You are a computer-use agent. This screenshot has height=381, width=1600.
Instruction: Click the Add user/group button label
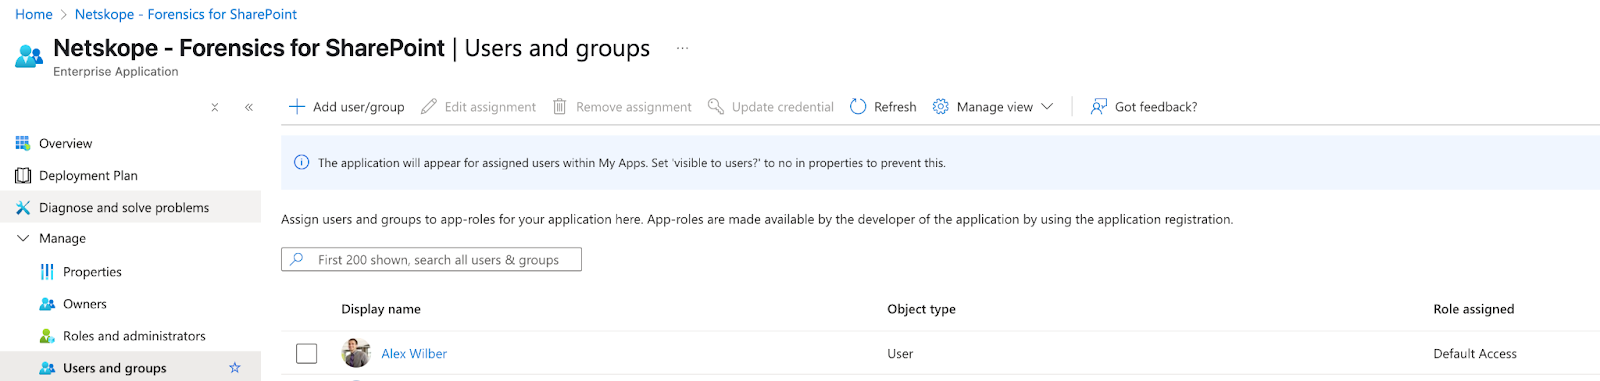coord(358,107)
